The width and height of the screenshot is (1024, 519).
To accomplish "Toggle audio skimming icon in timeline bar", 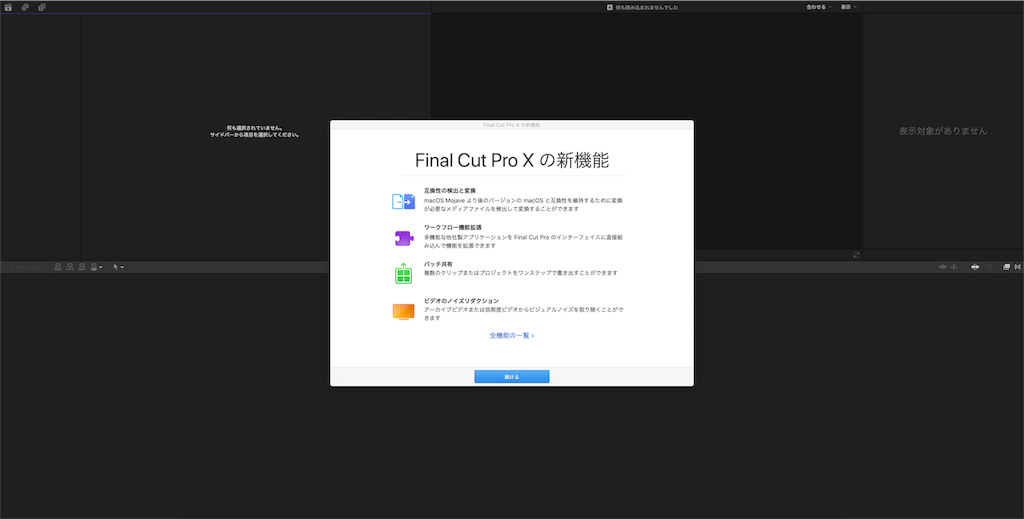I will [953, 267].
